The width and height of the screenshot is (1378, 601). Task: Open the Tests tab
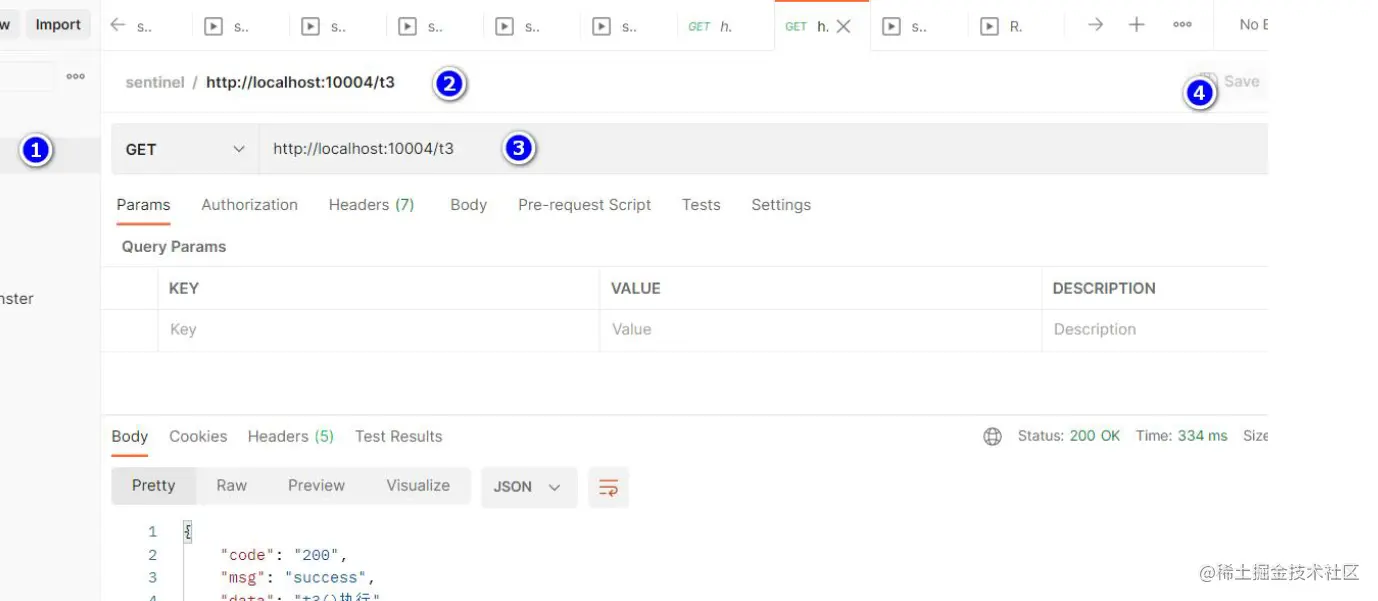(701, 205)
